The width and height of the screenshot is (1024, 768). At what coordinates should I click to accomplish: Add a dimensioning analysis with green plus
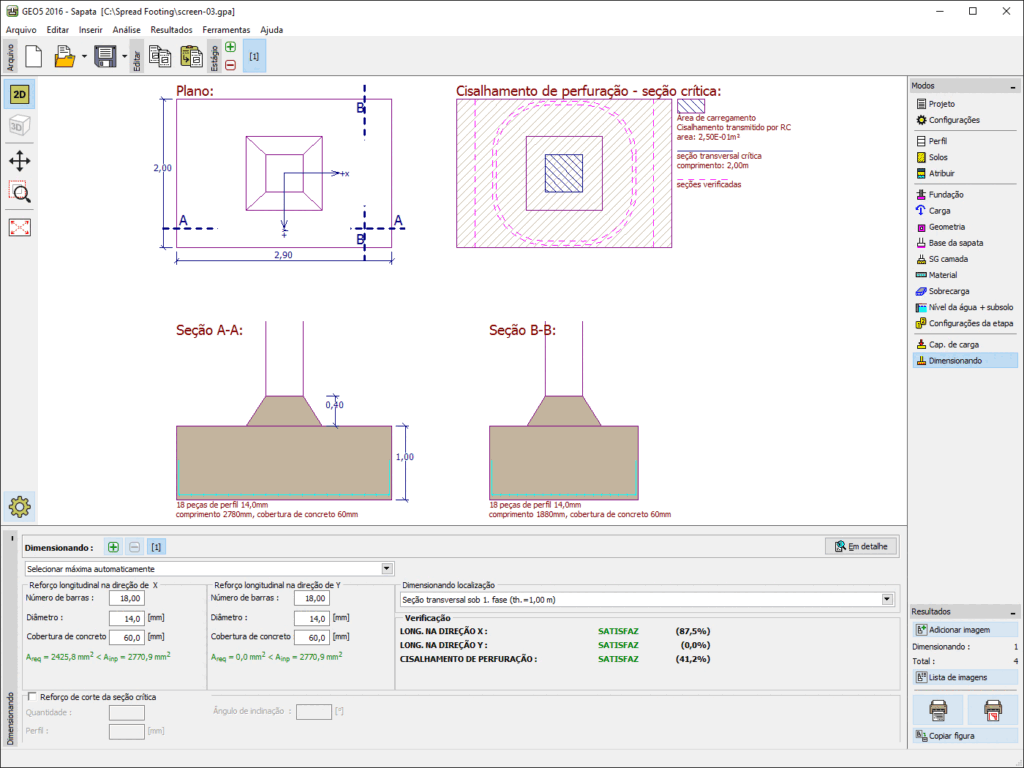[x=114, y=547]
